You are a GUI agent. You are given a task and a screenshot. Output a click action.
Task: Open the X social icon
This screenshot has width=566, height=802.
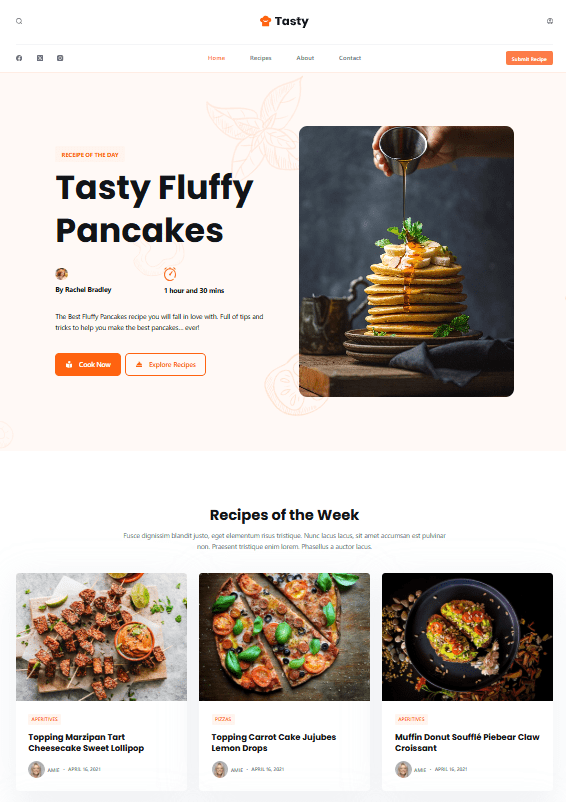(40, 58)
